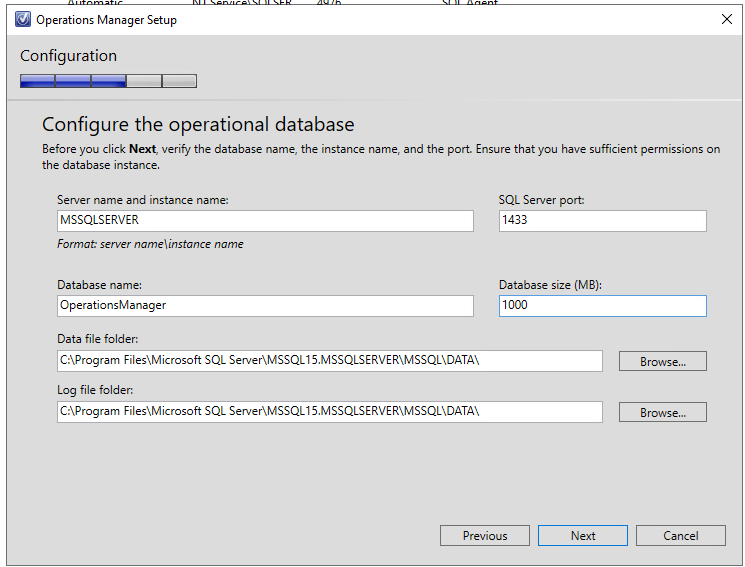This screenshot has height=567, width=745.
Task: Click the 'Data file folder:' label
Action: [97, 339]
